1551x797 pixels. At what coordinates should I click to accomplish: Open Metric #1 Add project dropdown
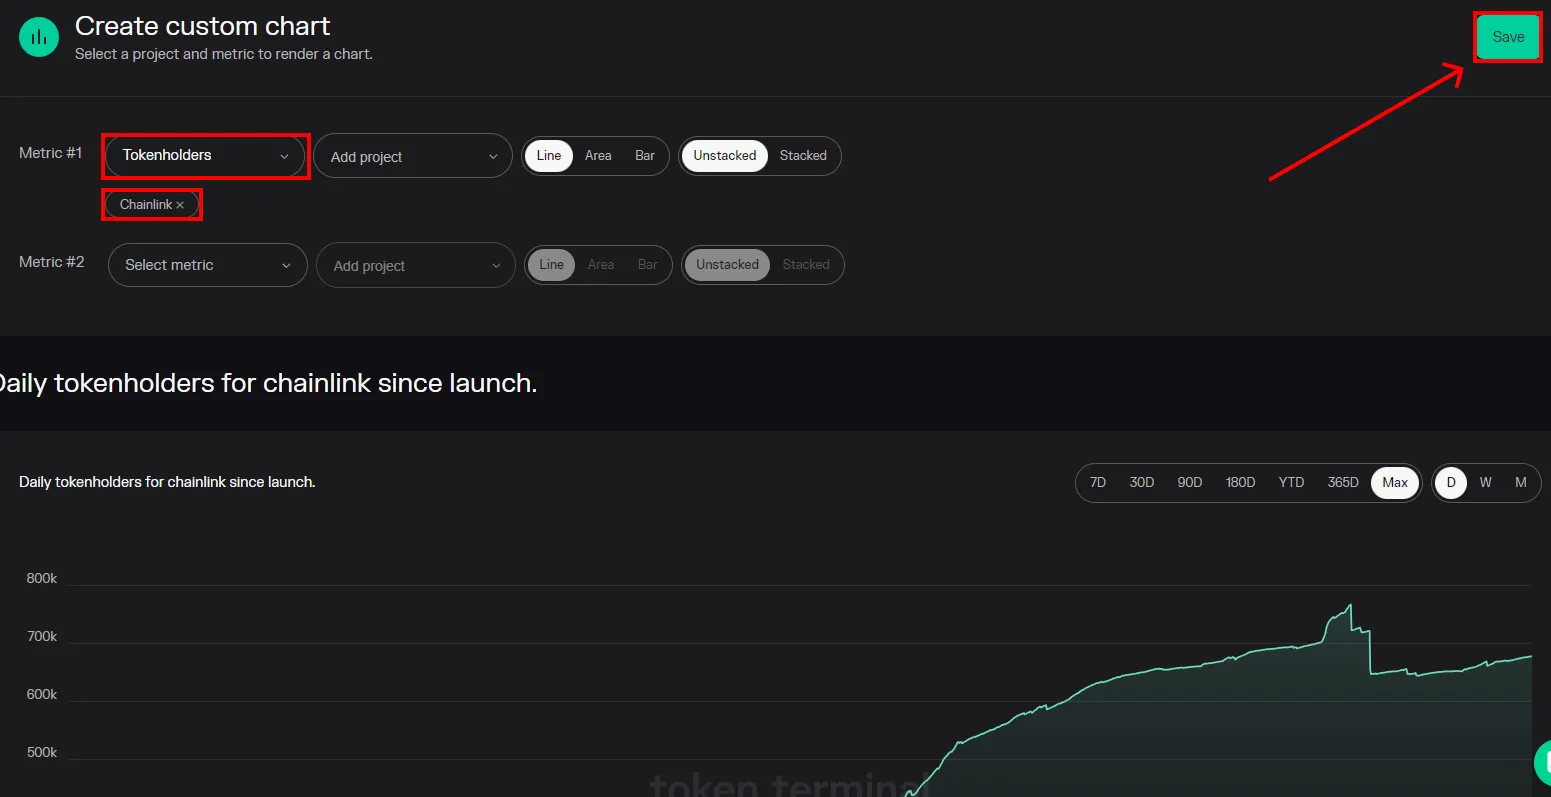[x=413, y=156]
